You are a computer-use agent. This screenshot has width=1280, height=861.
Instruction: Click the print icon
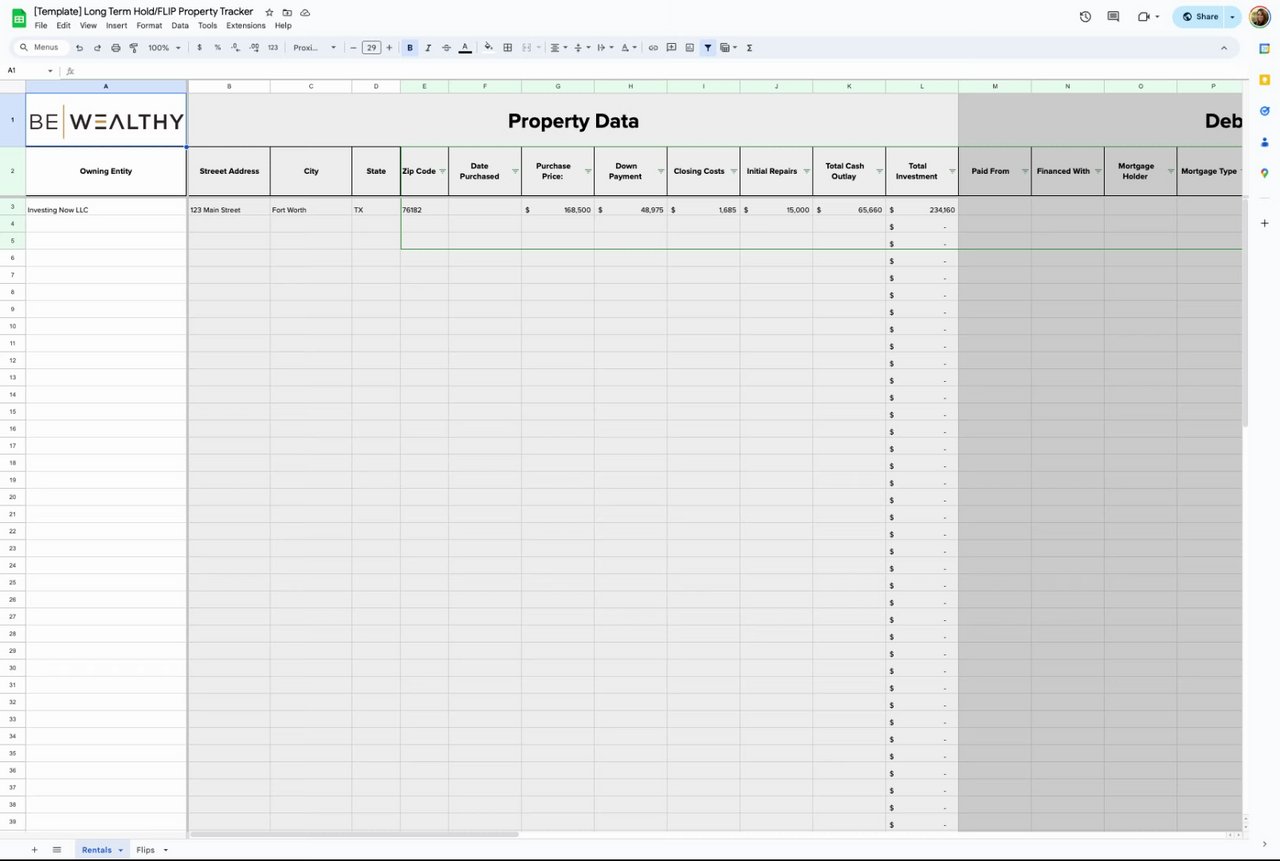point(115,48)
